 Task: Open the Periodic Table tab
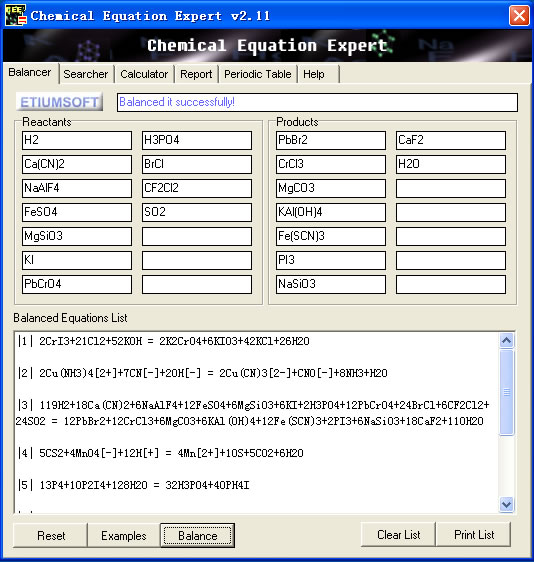pyautogui.click(x=258, y=74)
